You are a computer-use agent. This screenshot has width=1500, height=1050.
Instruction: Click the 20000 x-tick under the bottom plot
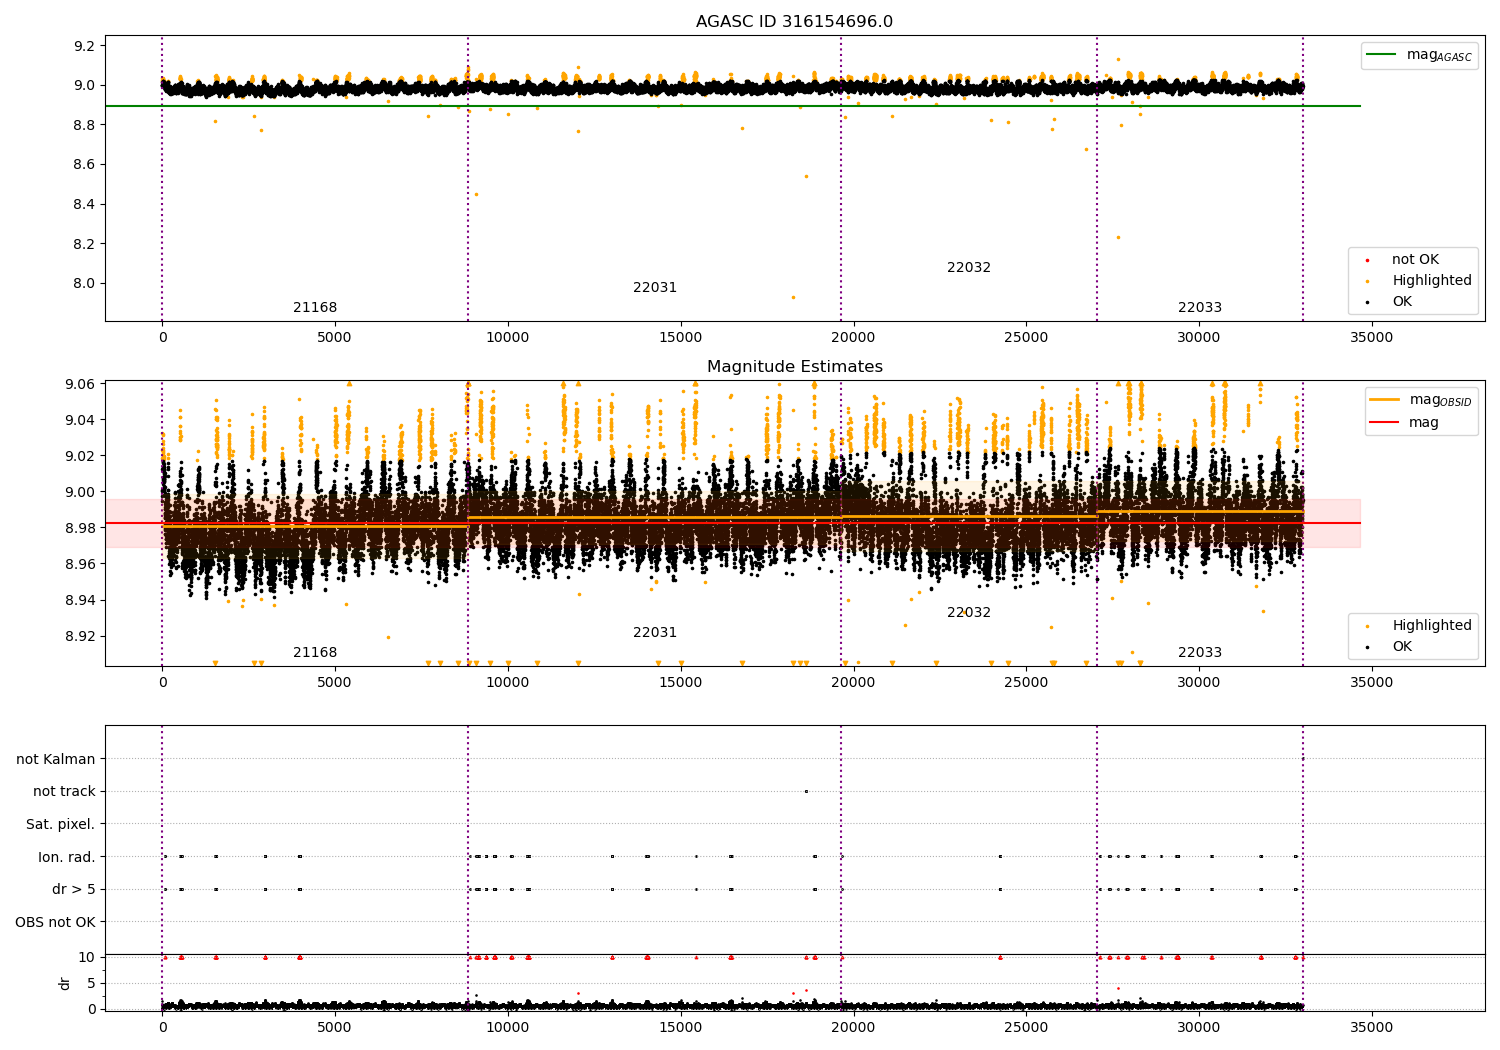coord(853,1027)
